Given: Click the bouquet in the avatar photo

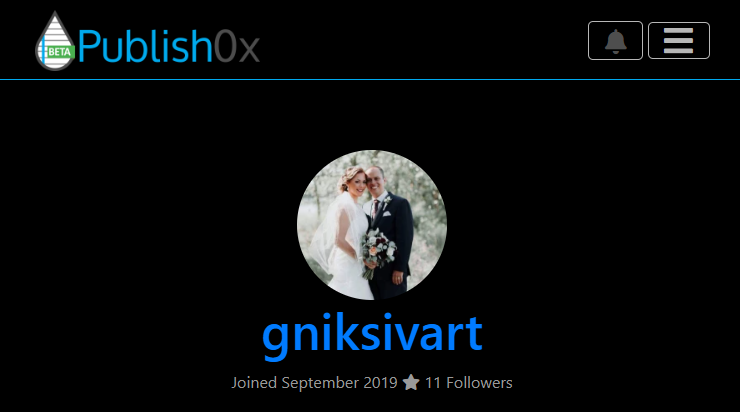Looking at the screenshot, I should (378, 252).
